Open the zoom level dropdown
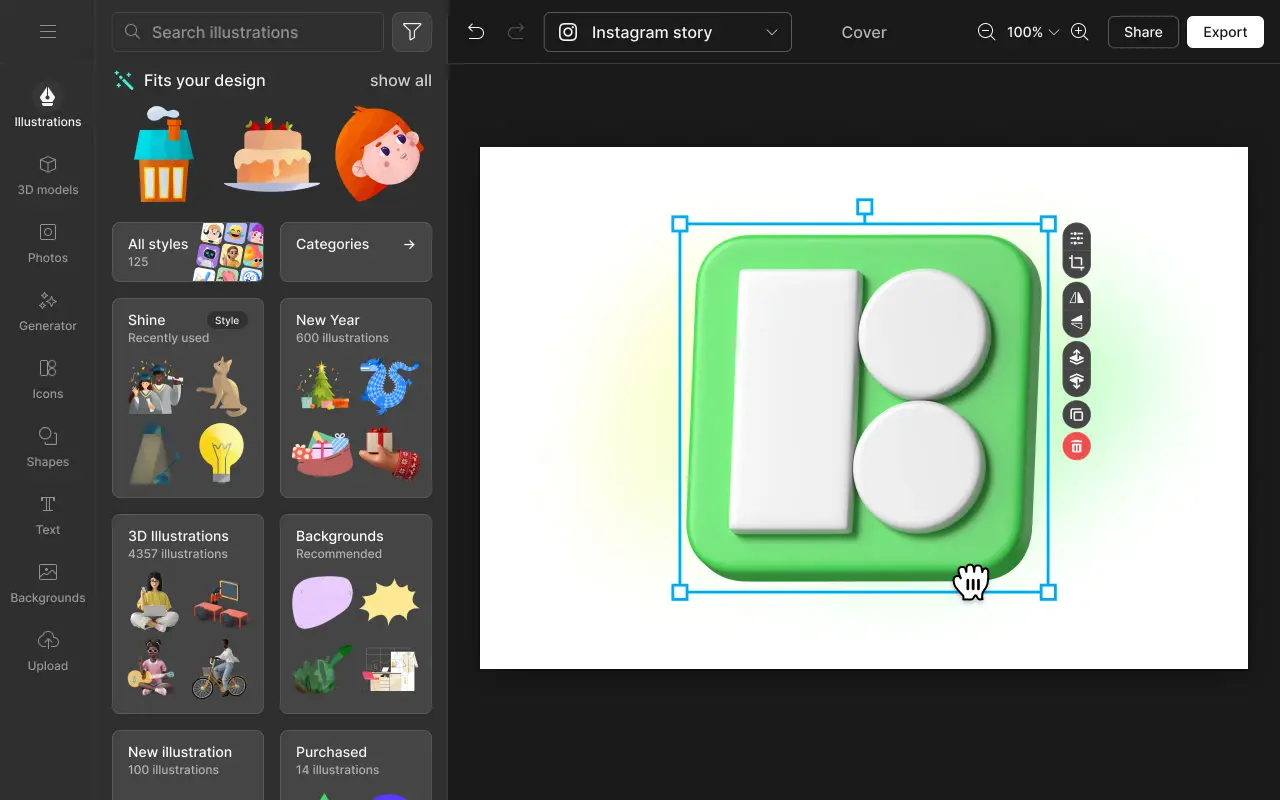The image size is (1280, 800). (x=1032, y=31)
